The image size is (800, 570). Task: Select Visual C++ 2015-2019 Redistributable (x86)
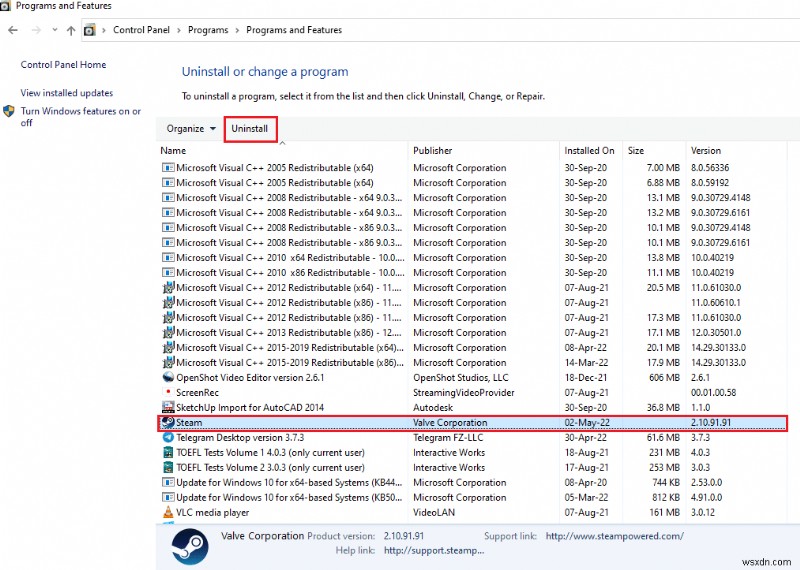(290, 363)
